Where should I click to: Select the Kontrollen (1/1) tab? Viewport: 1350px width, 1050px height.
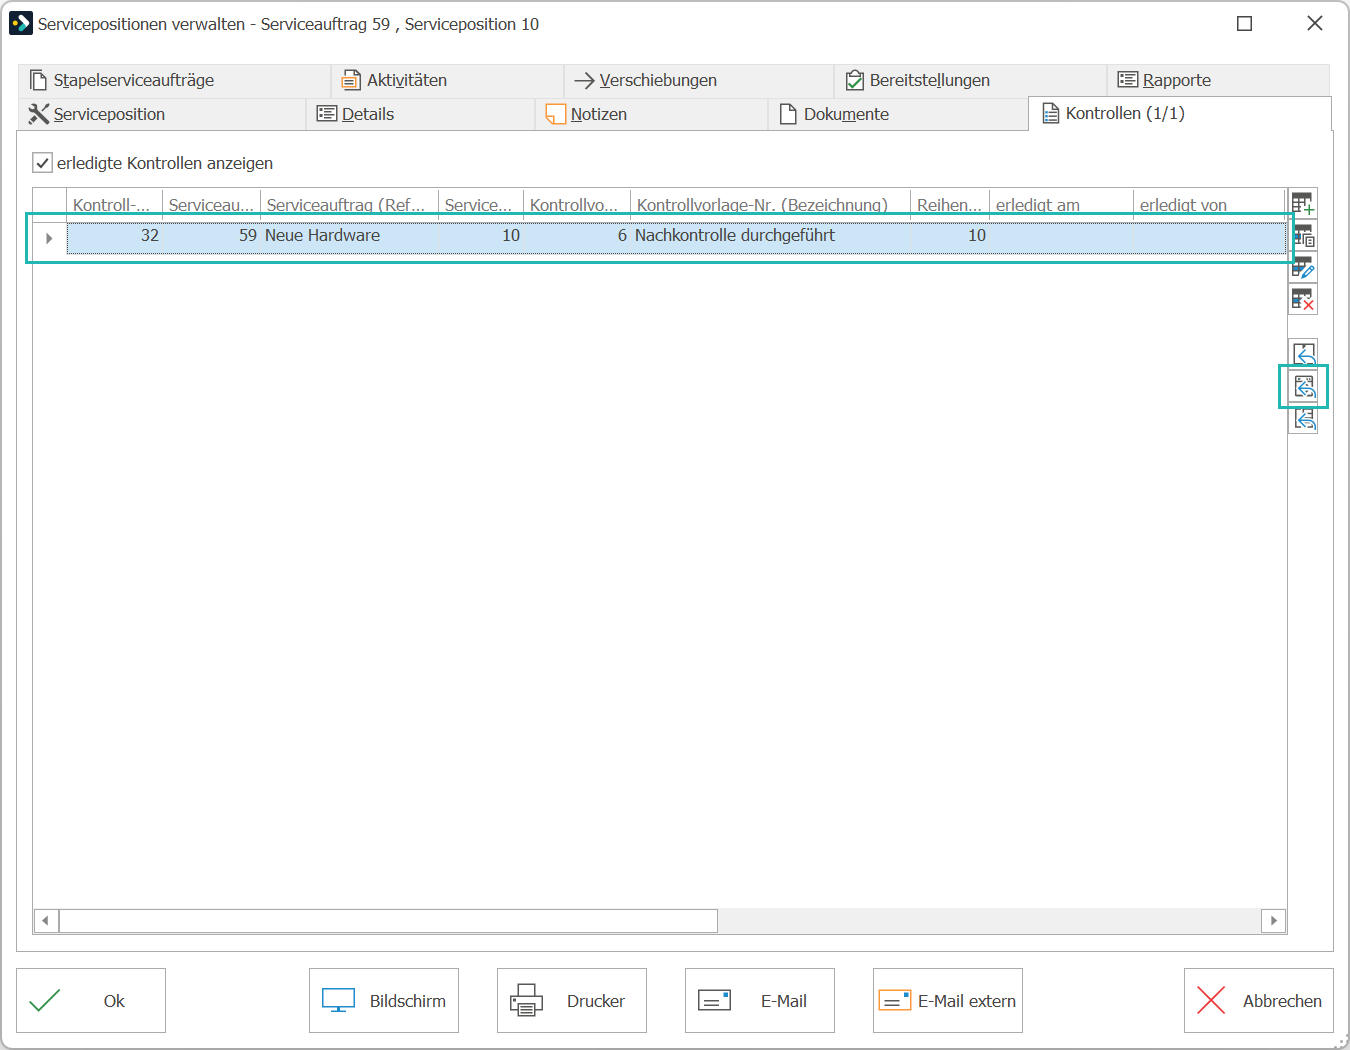pyautogui.click(x=1179, y=113)
